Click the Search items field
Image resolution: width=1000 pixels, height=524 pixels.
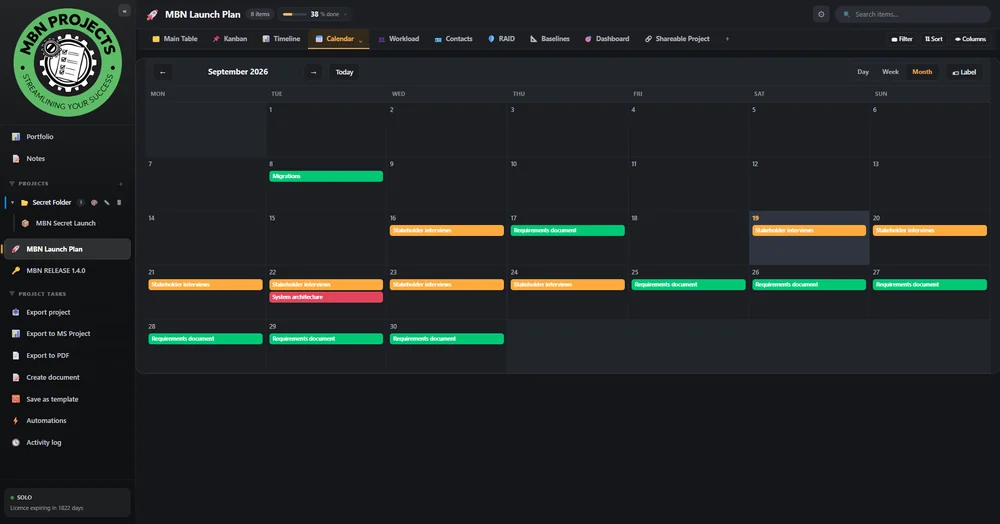pos(913,14)
